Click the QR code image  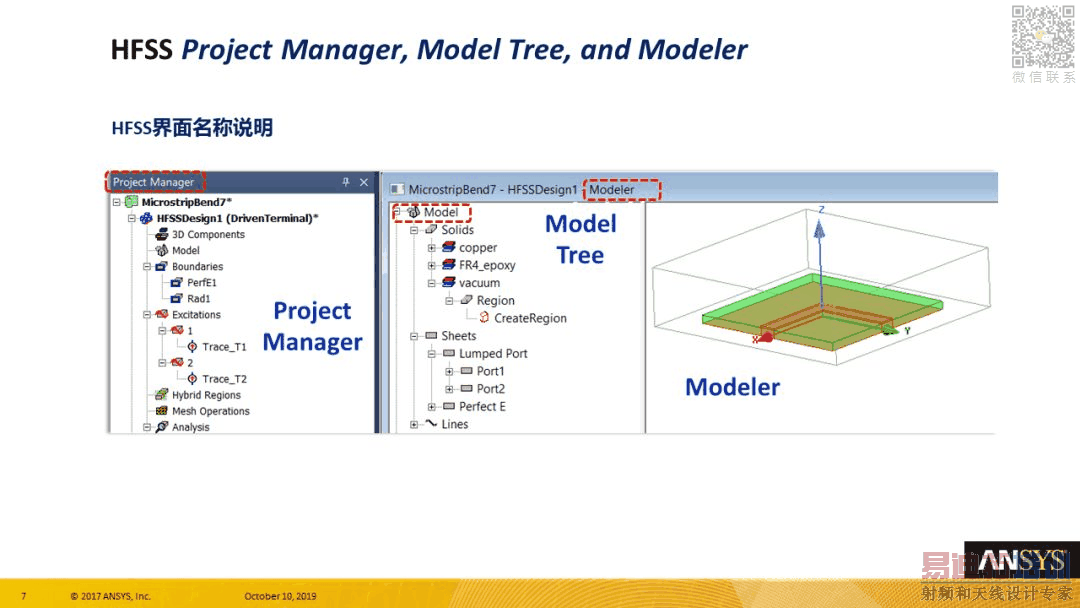pos(1043,36)
